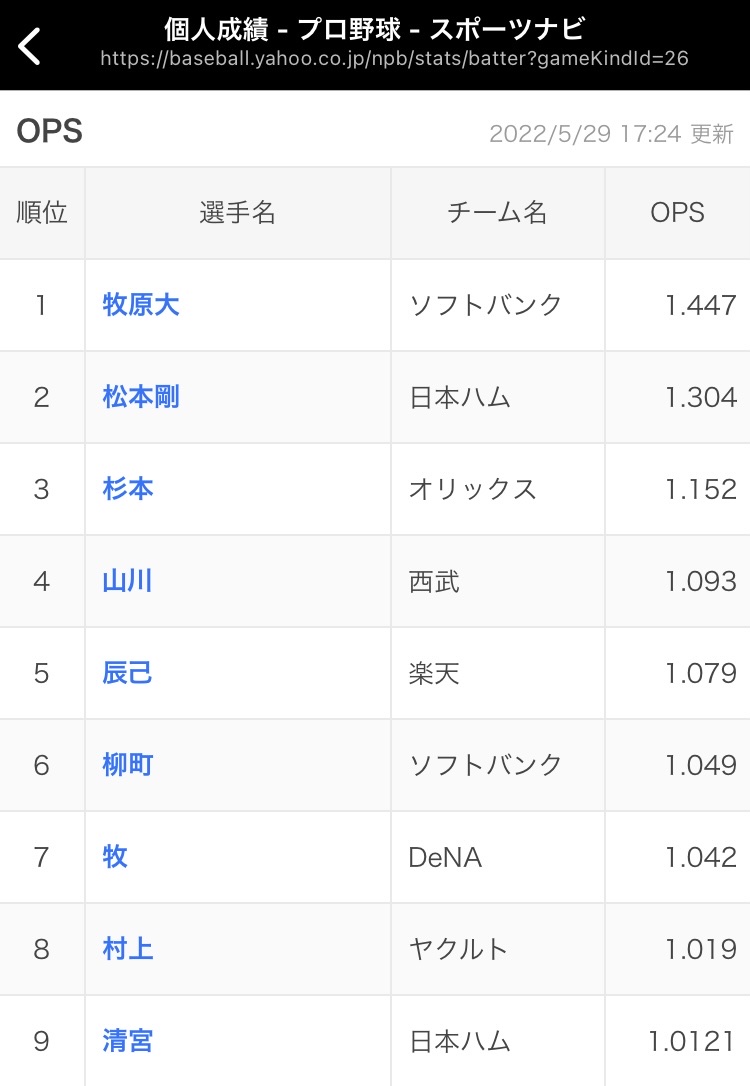Viewport: 750px width, 1086px height.
Task: Click the 順位 column header
Action: click(x=42, y=213)
